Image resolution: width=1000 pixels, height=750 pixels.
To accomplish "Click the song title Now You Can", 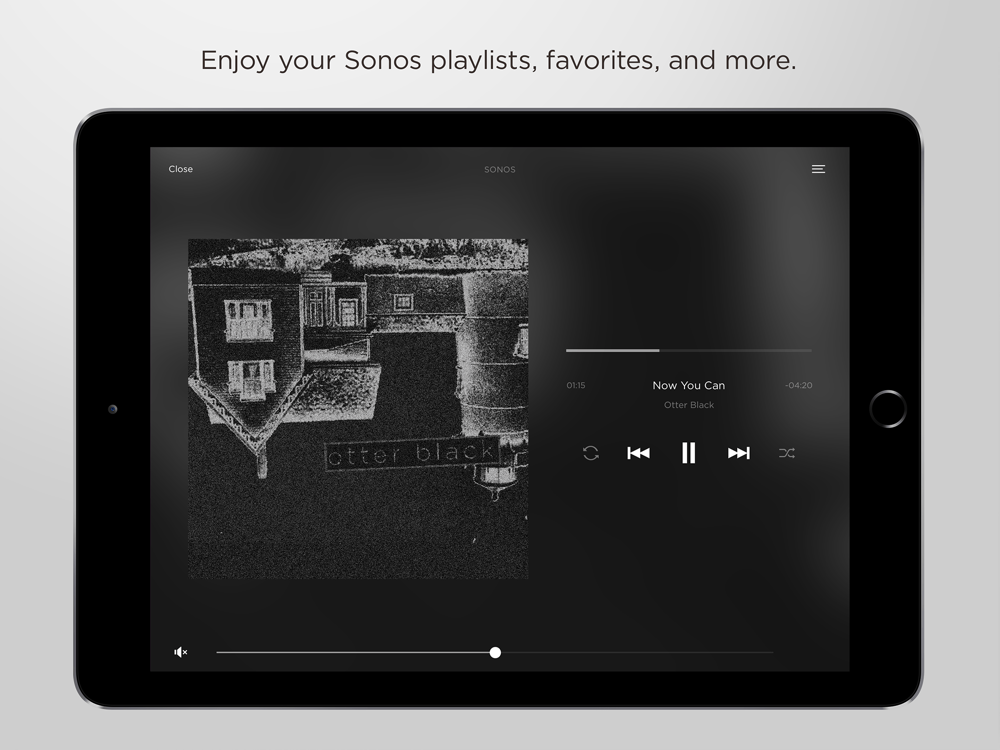I will click(689, 385).
